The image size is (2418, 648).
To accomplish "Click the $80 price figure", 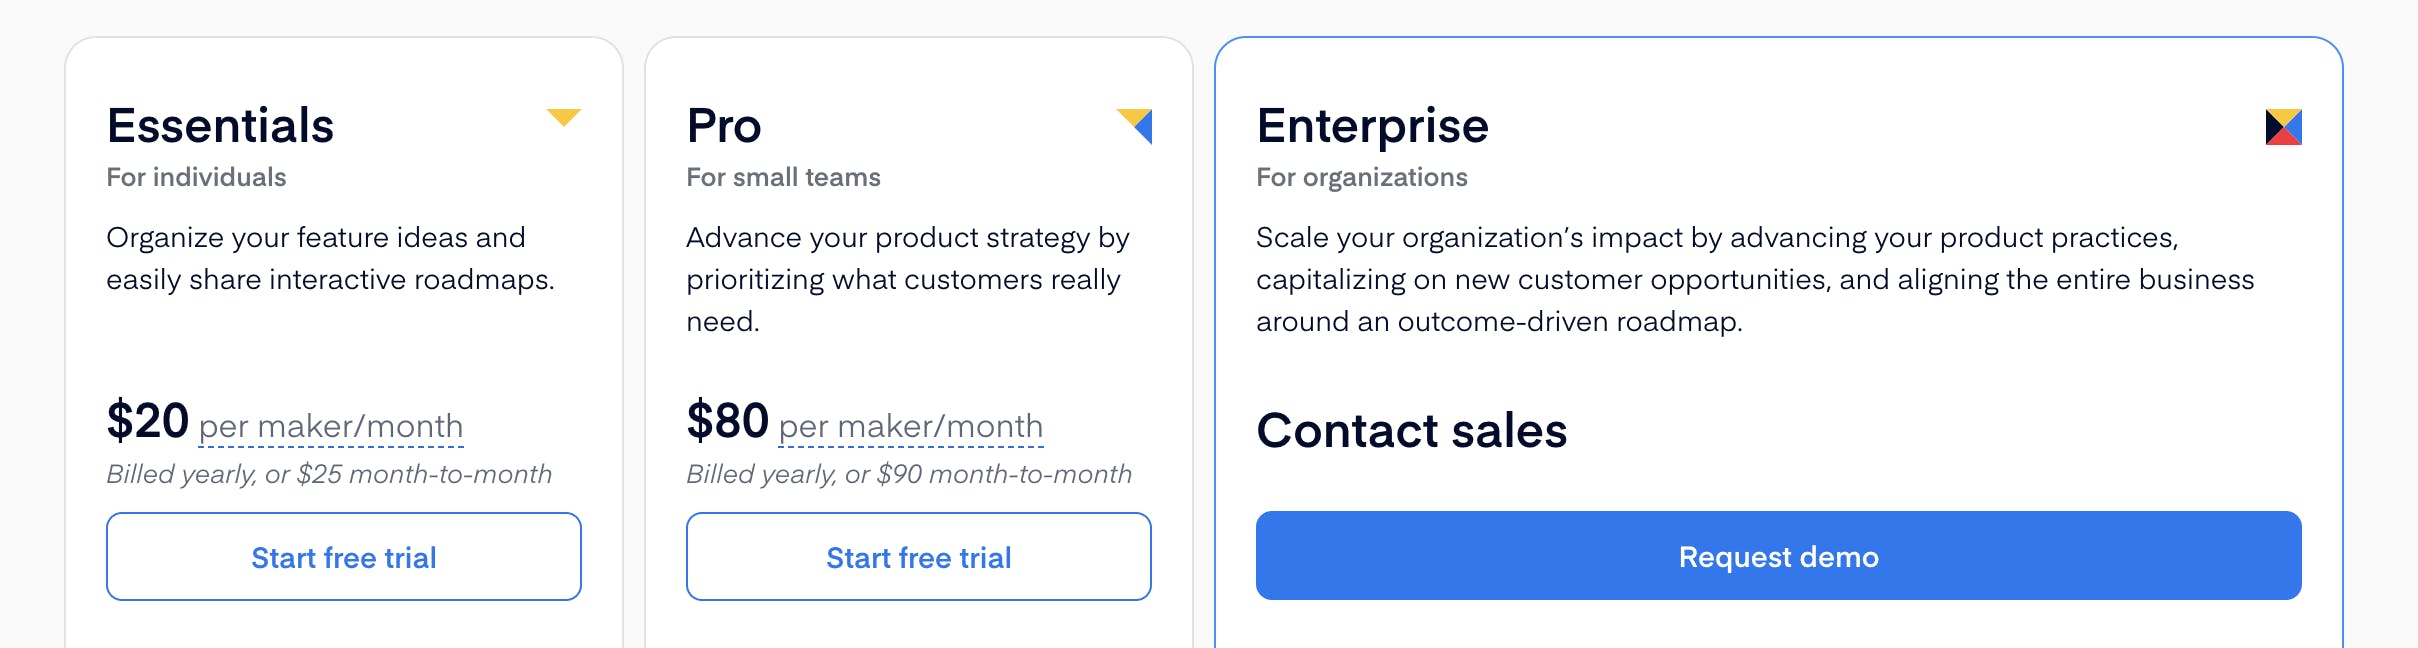I will (727, 420).
